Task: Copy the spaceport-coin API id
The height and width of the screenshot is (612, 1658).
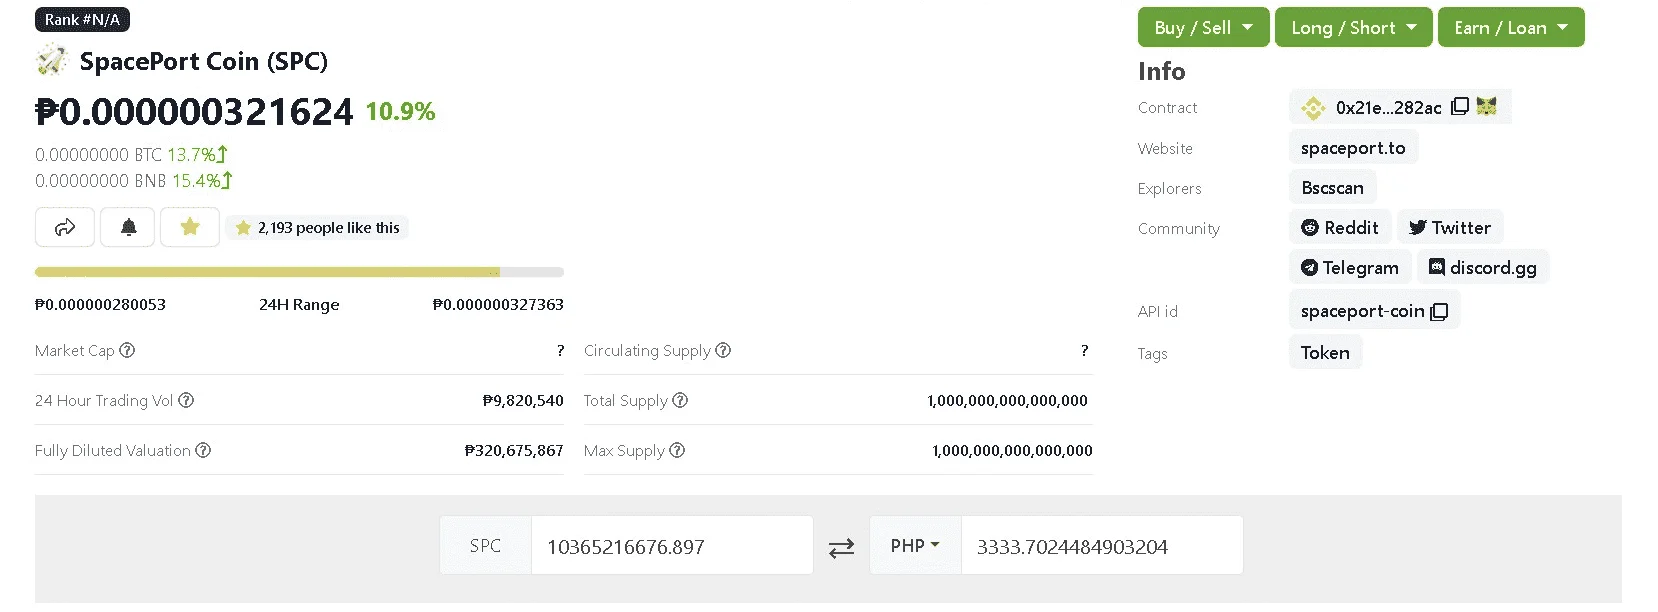Action: (x=1439, y=311)
